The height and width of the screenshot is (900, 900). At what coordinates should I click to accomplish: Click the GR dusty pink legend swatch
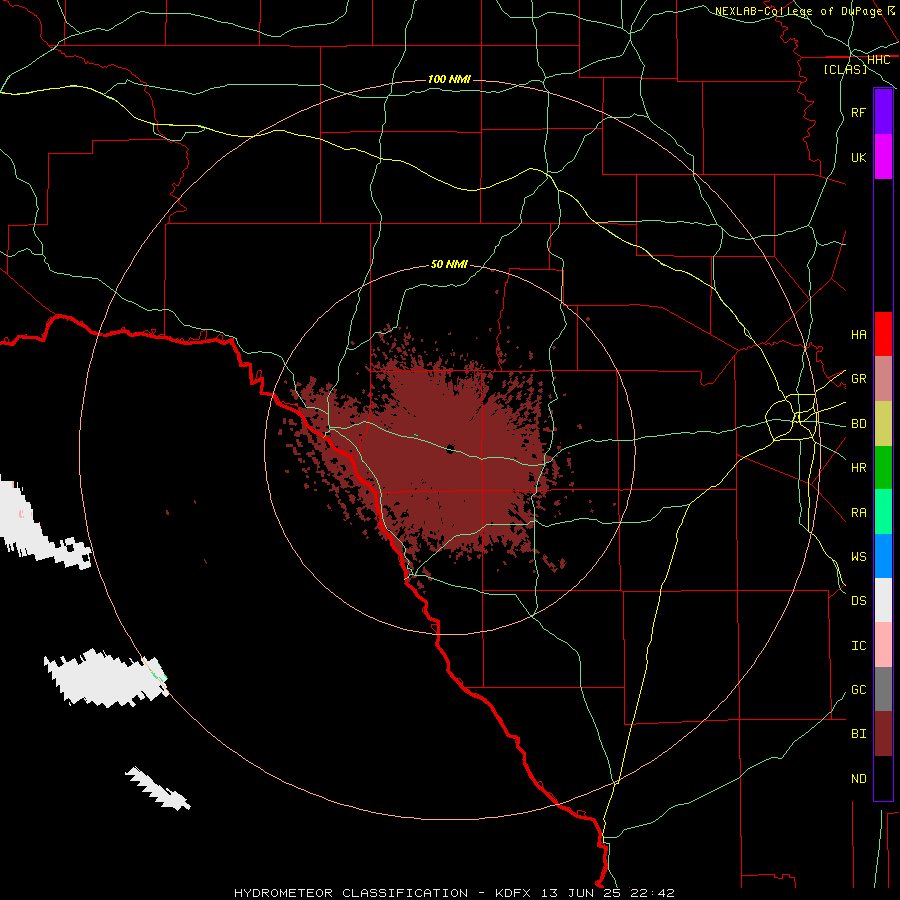click(x=883, y=379)
